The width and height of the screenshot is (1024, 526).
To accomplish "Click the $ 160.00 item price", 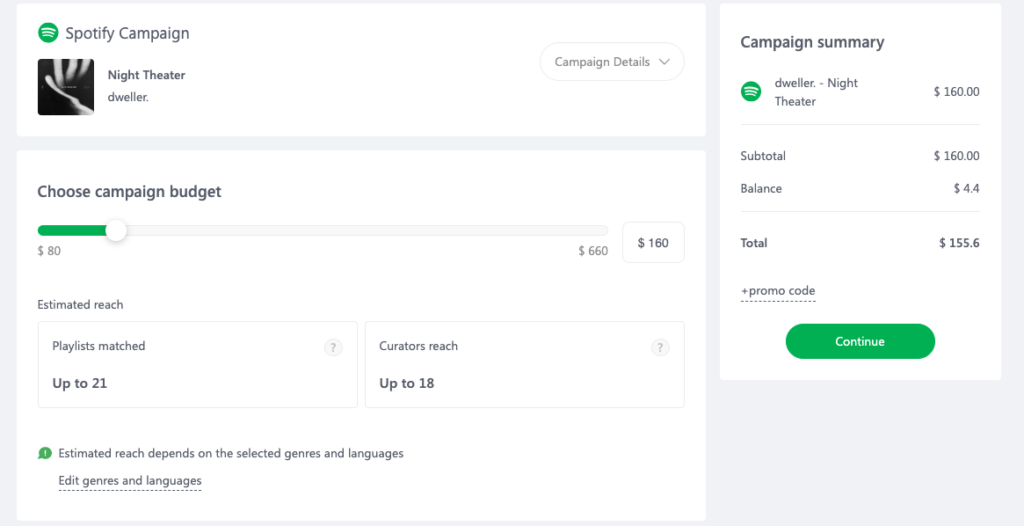I will click(957, 92).
